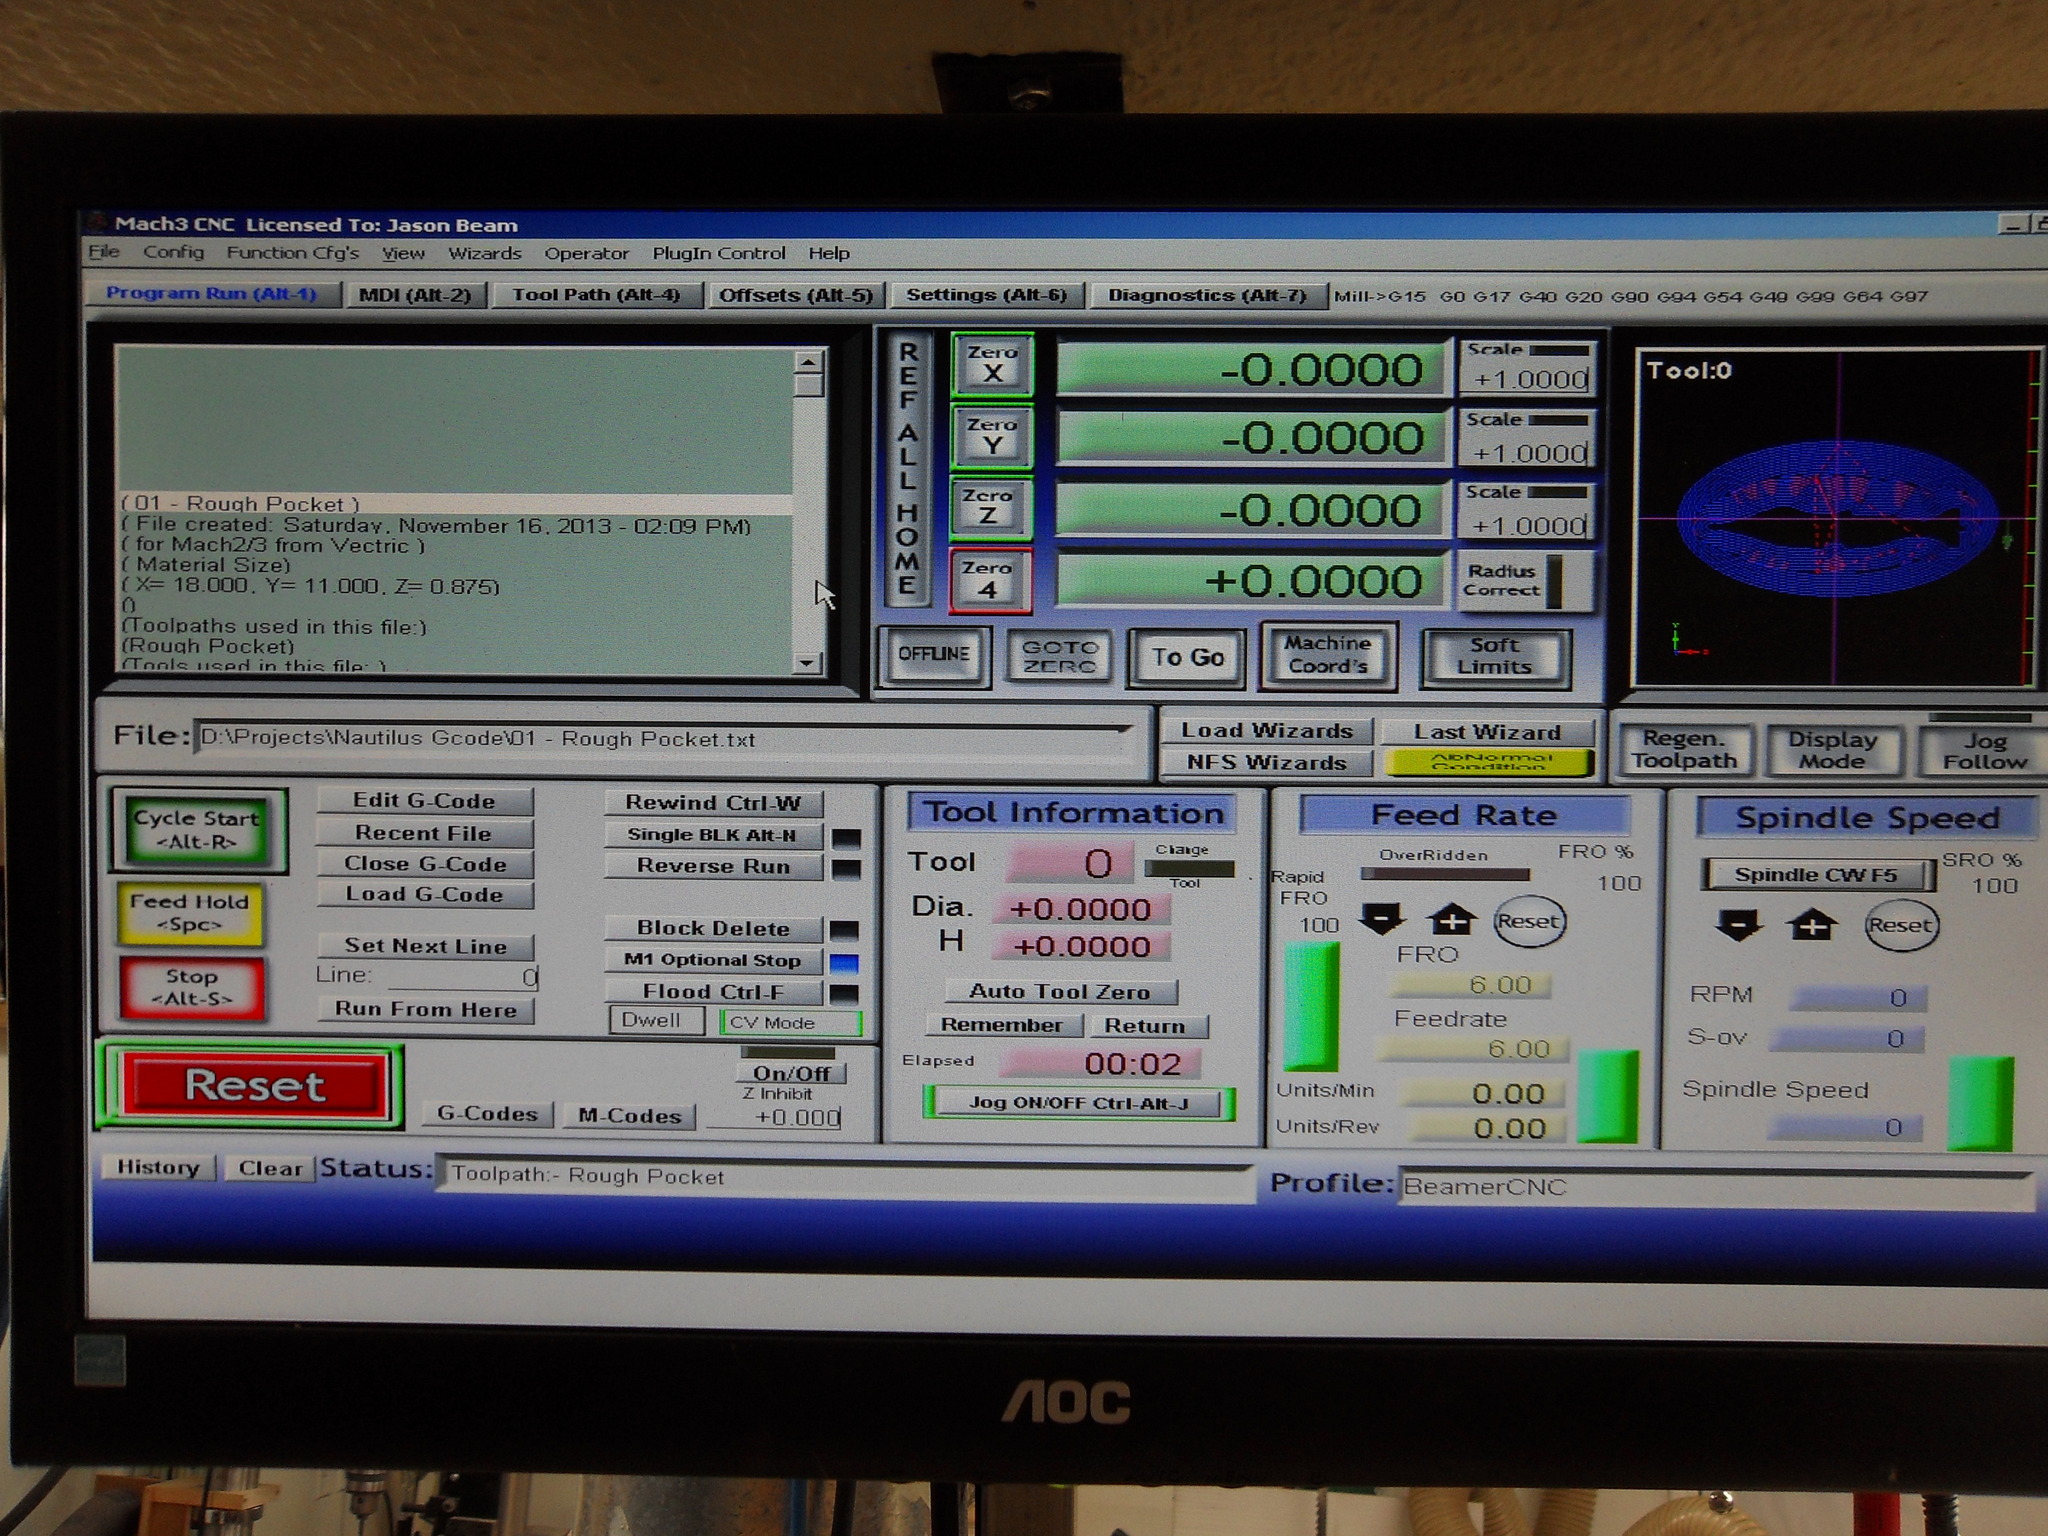
Task: Toggle Single BLK Alt-N mode
Action: tap(713, 834)
